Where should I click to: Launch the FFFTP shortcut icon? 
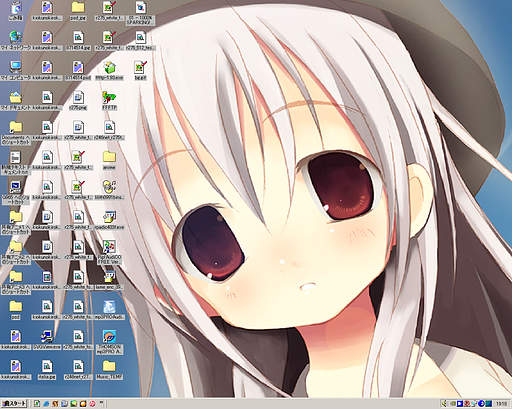(x=109, y=100)
